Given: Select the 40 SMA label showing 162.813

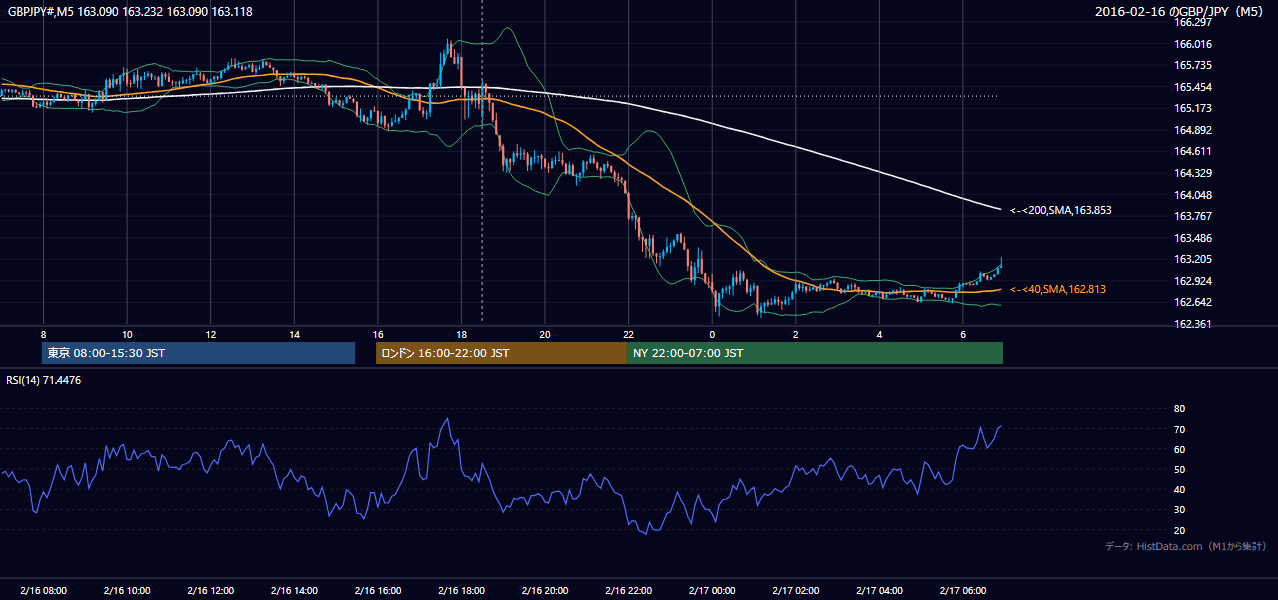Looking at the screenshot, I should point(1058,289).
